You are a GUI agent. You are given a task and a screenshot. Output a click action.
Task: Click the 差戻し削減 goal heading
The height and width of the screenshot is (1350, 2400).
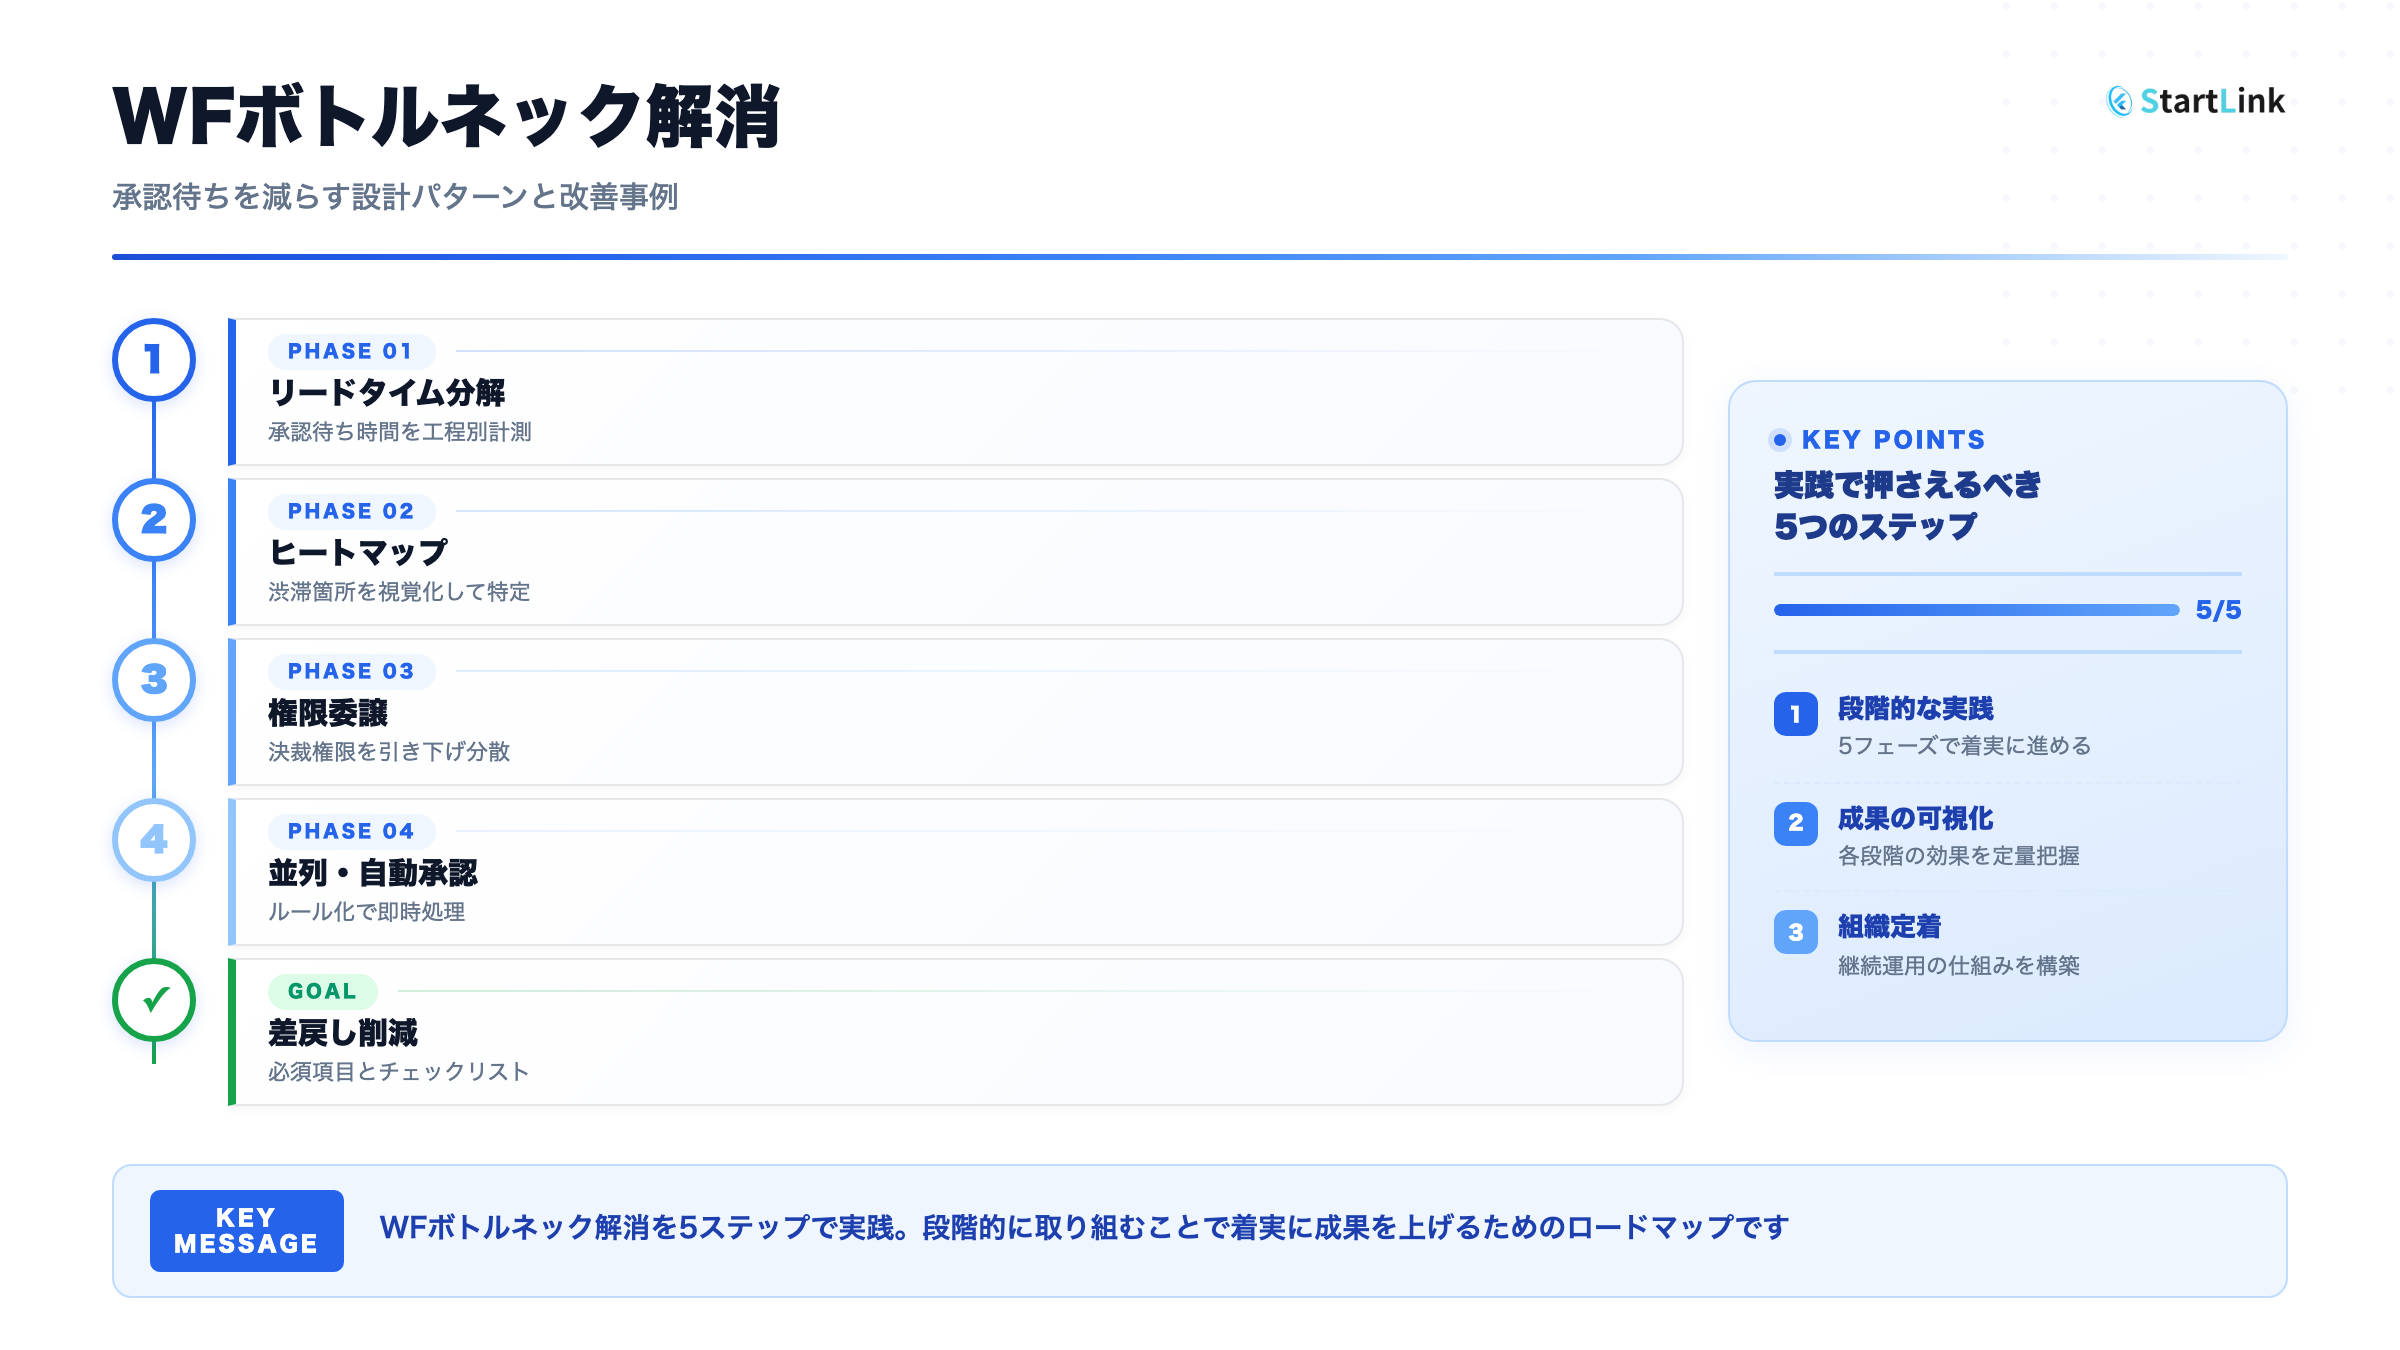coord(343,1033)
